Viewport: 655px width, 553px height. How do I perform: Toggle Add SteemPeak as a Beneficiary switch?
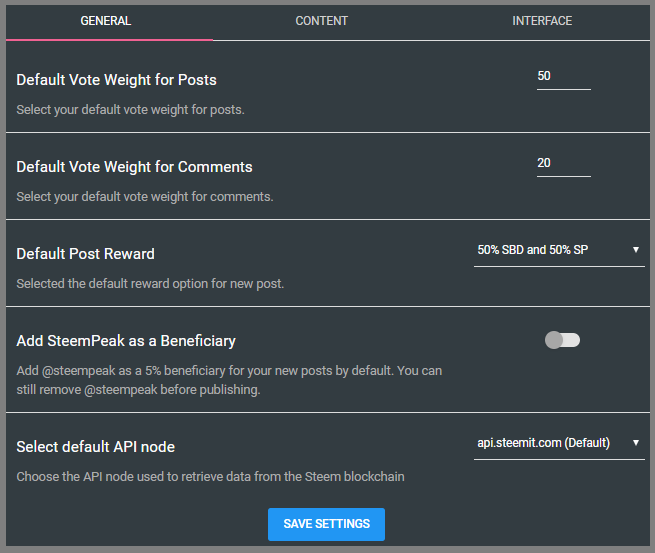[x=562, y=340]
